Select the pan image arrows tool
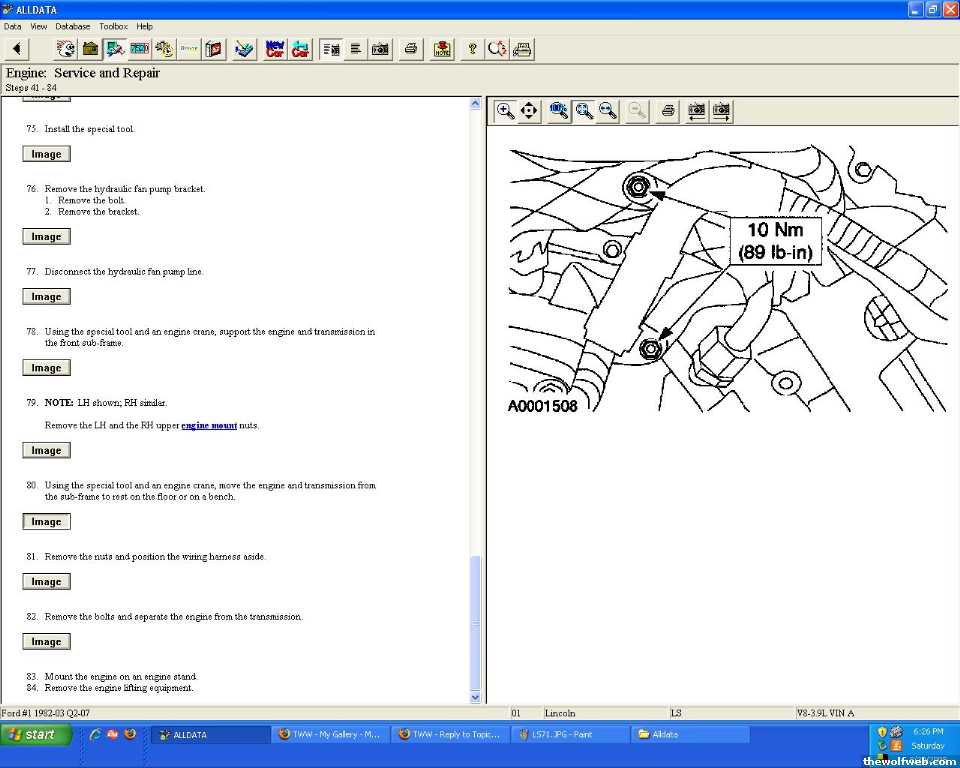Image resolution: width=960 pixels, height=768 pixels. (x=529, y=111)
